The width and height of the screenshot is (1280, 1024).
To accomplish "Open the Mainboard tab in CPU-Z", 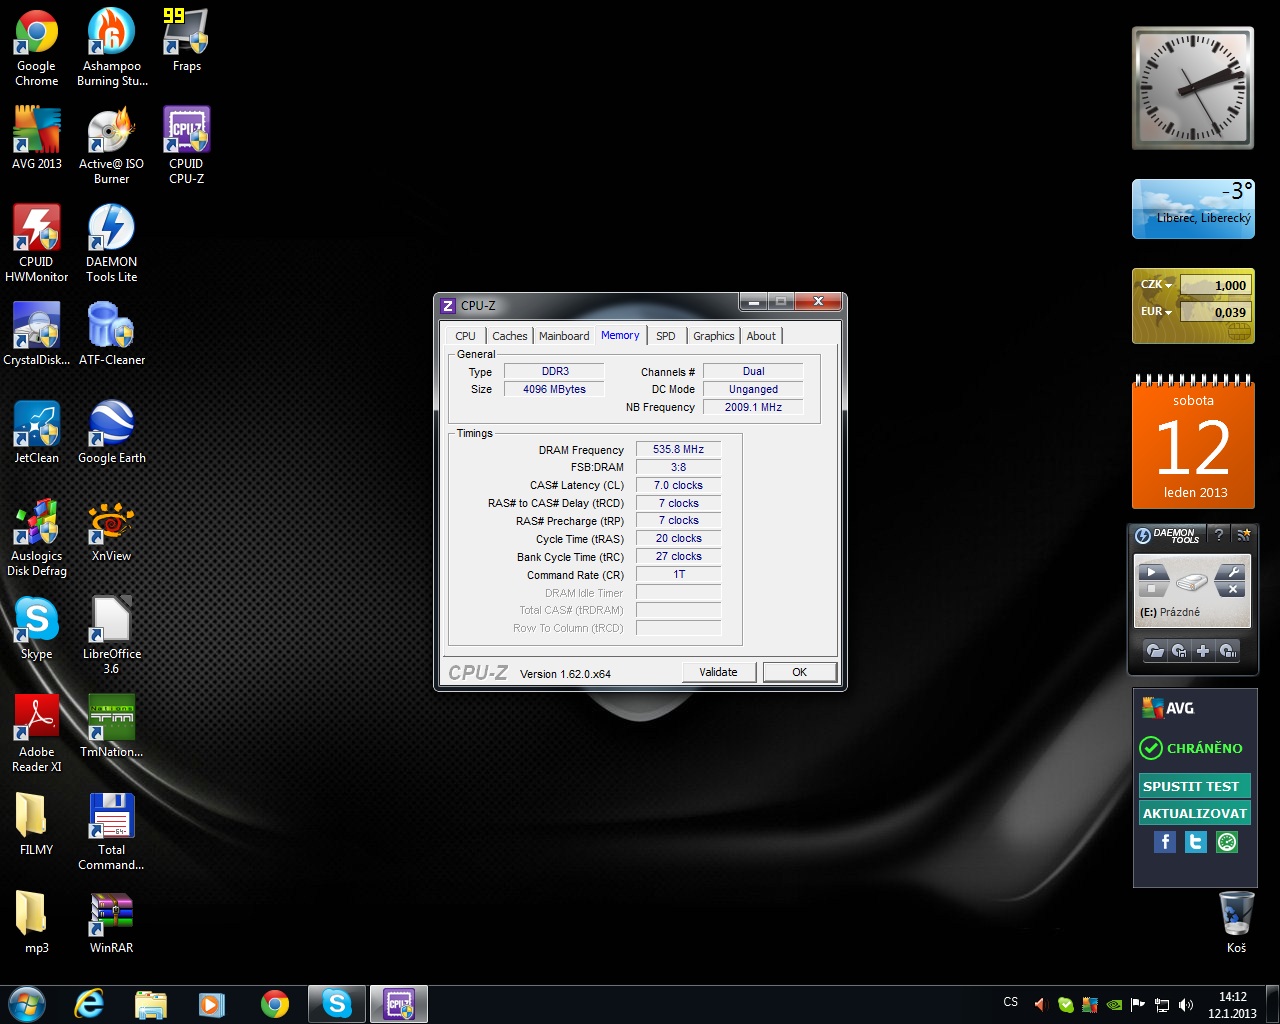I will point(564,336).
